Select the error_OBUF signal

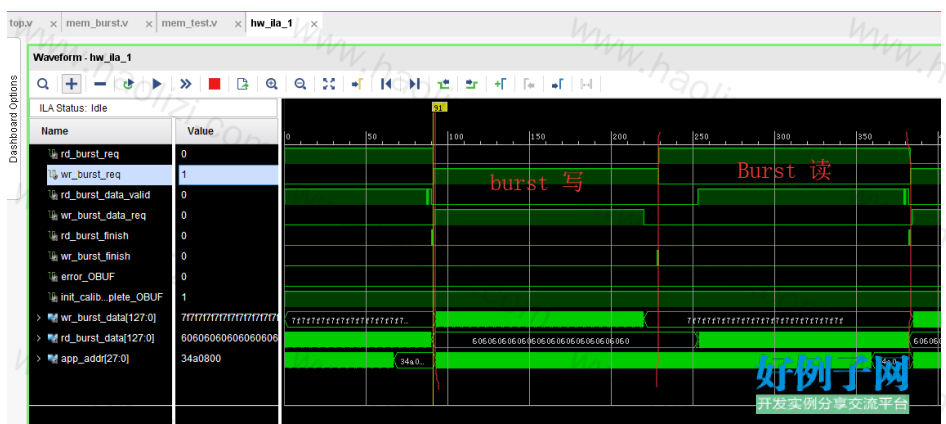click(87, 277)
